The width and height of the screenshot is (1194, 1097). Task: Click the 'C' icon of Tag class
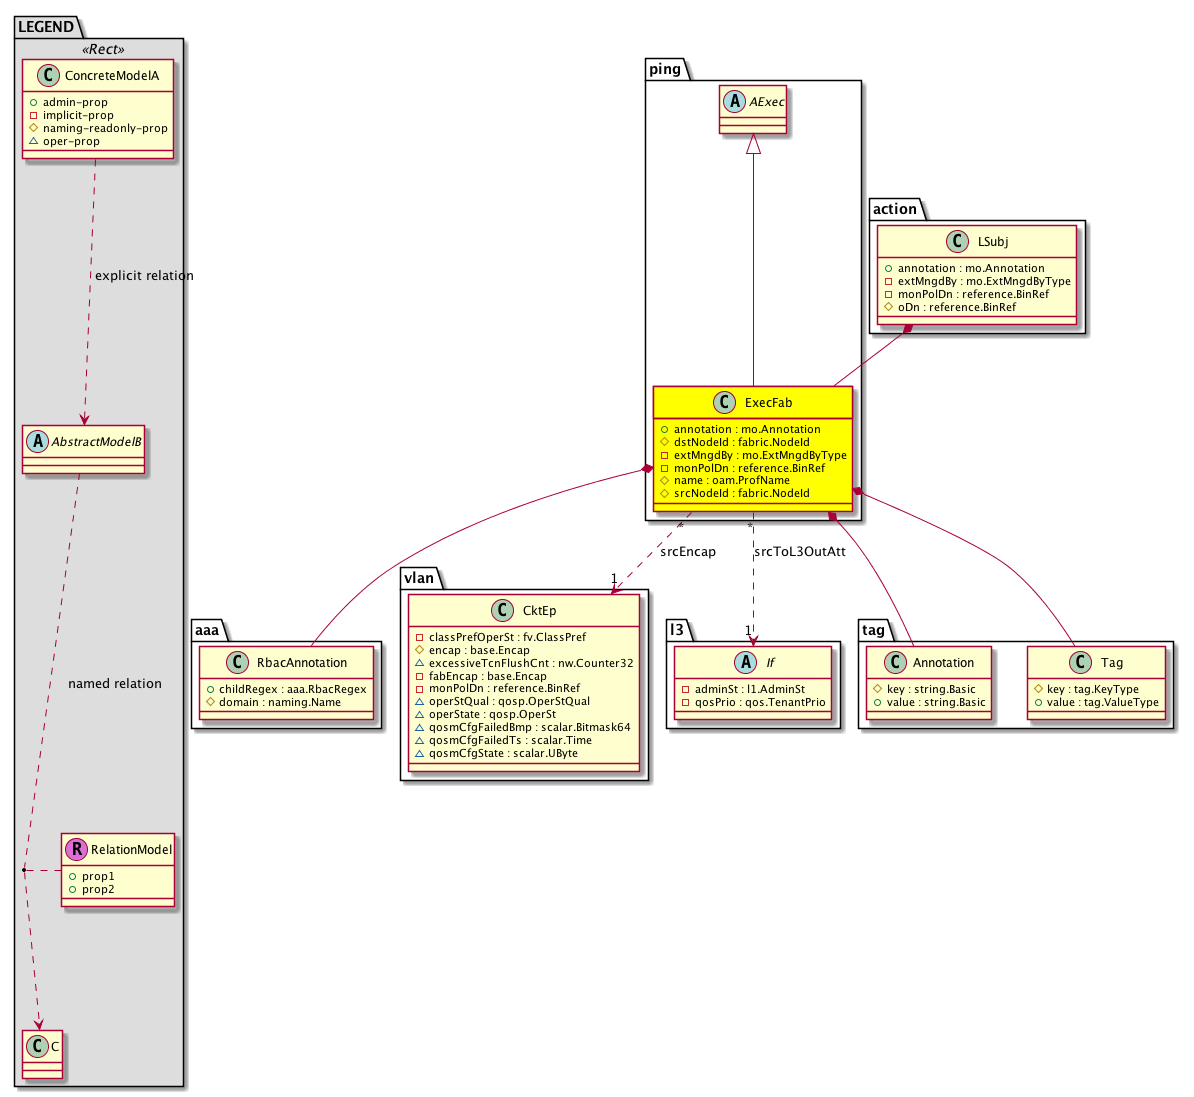point(1081,662)
